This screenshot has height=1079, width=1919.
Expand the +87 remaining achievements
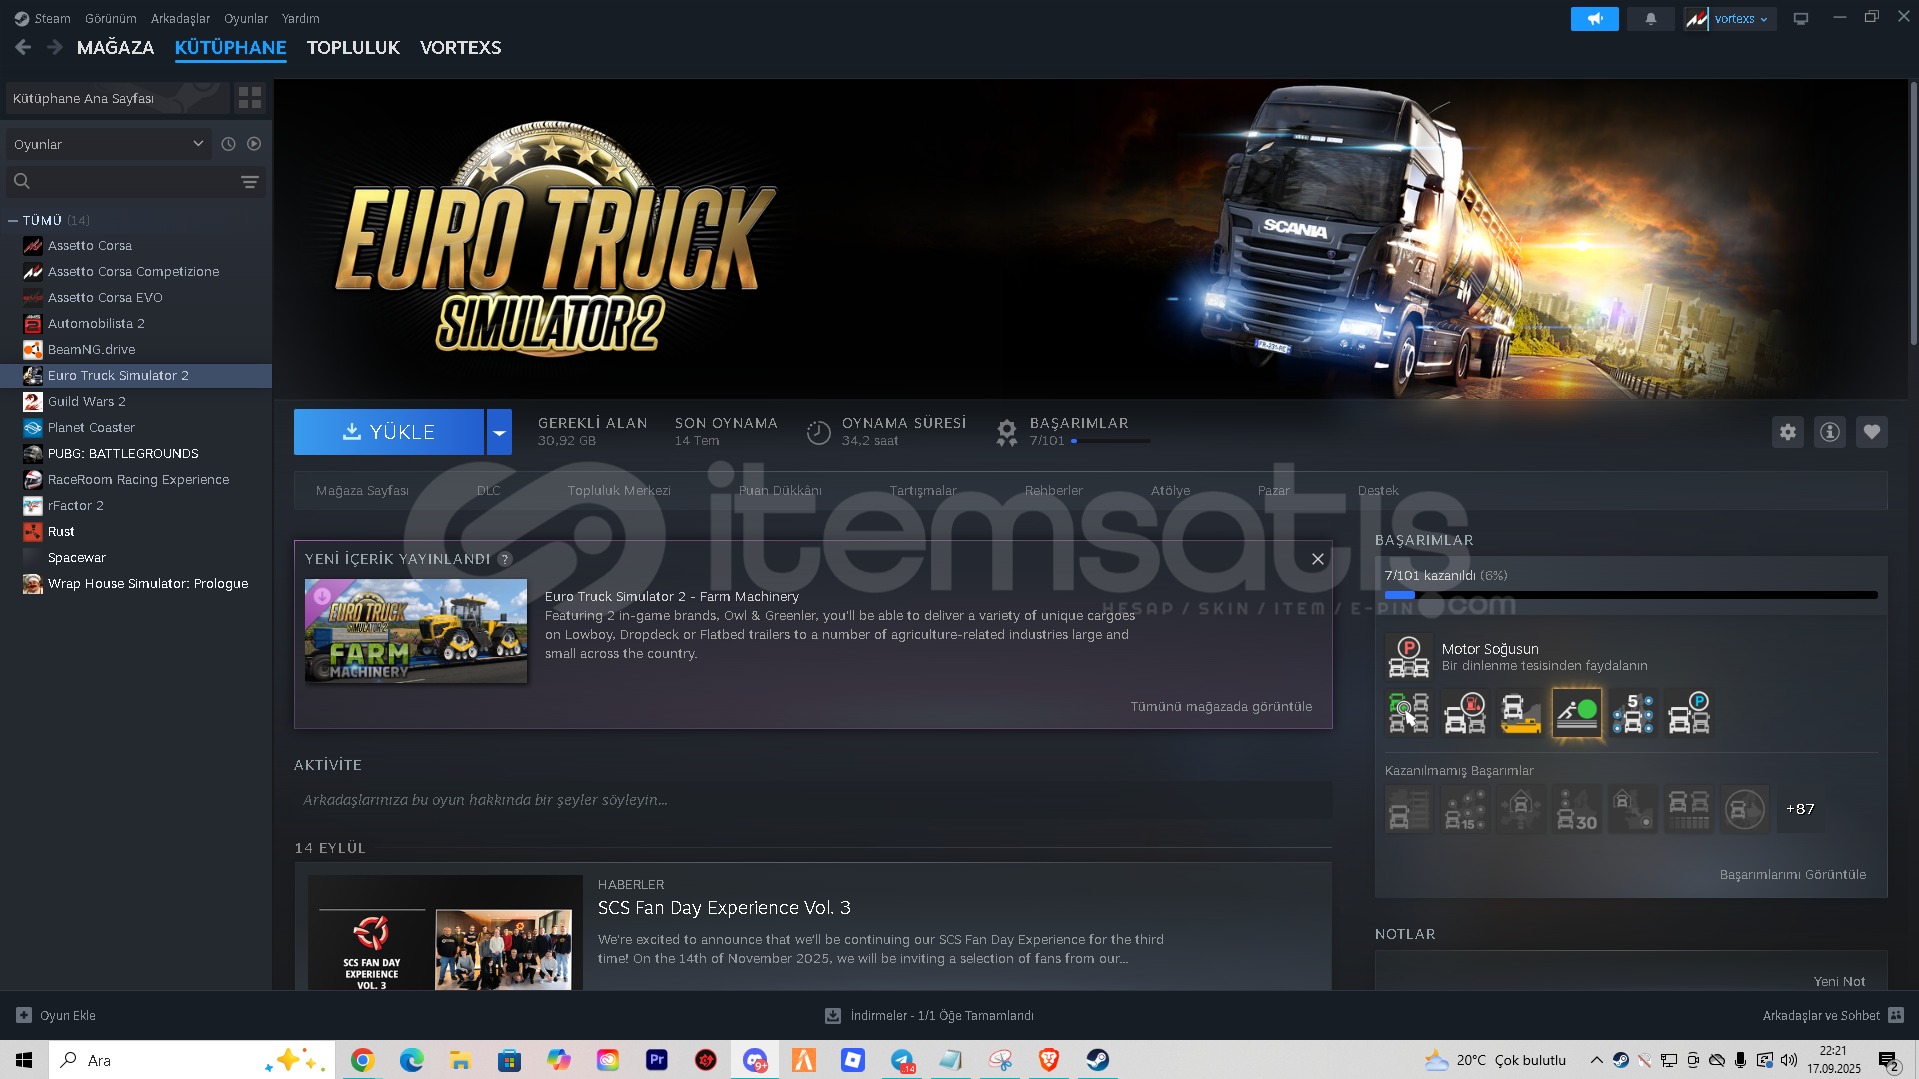pyautogui.click(x=1800, y=809)
